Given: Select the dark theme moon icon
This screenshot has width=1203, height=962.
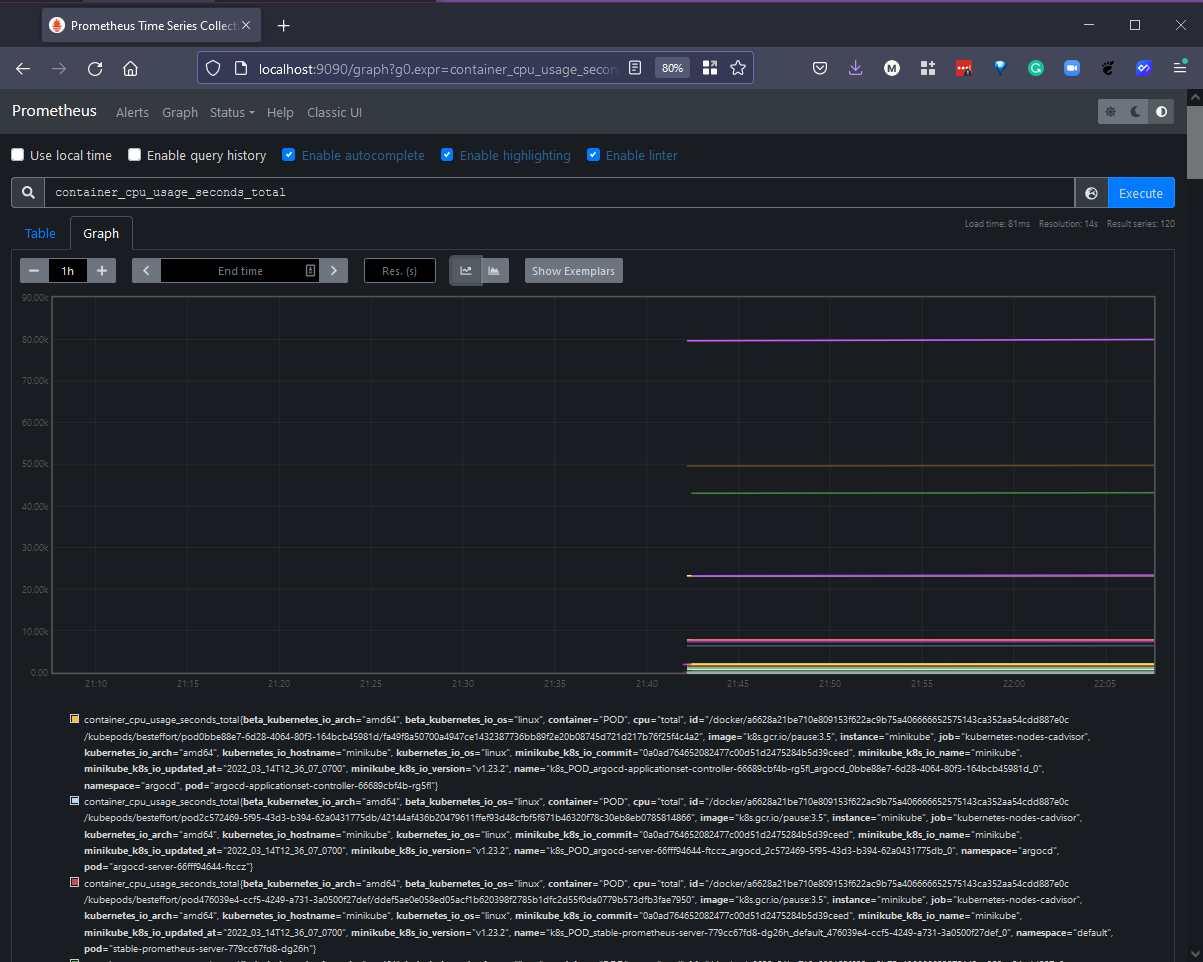Looking at the screenshot, I should [1135, 112].
